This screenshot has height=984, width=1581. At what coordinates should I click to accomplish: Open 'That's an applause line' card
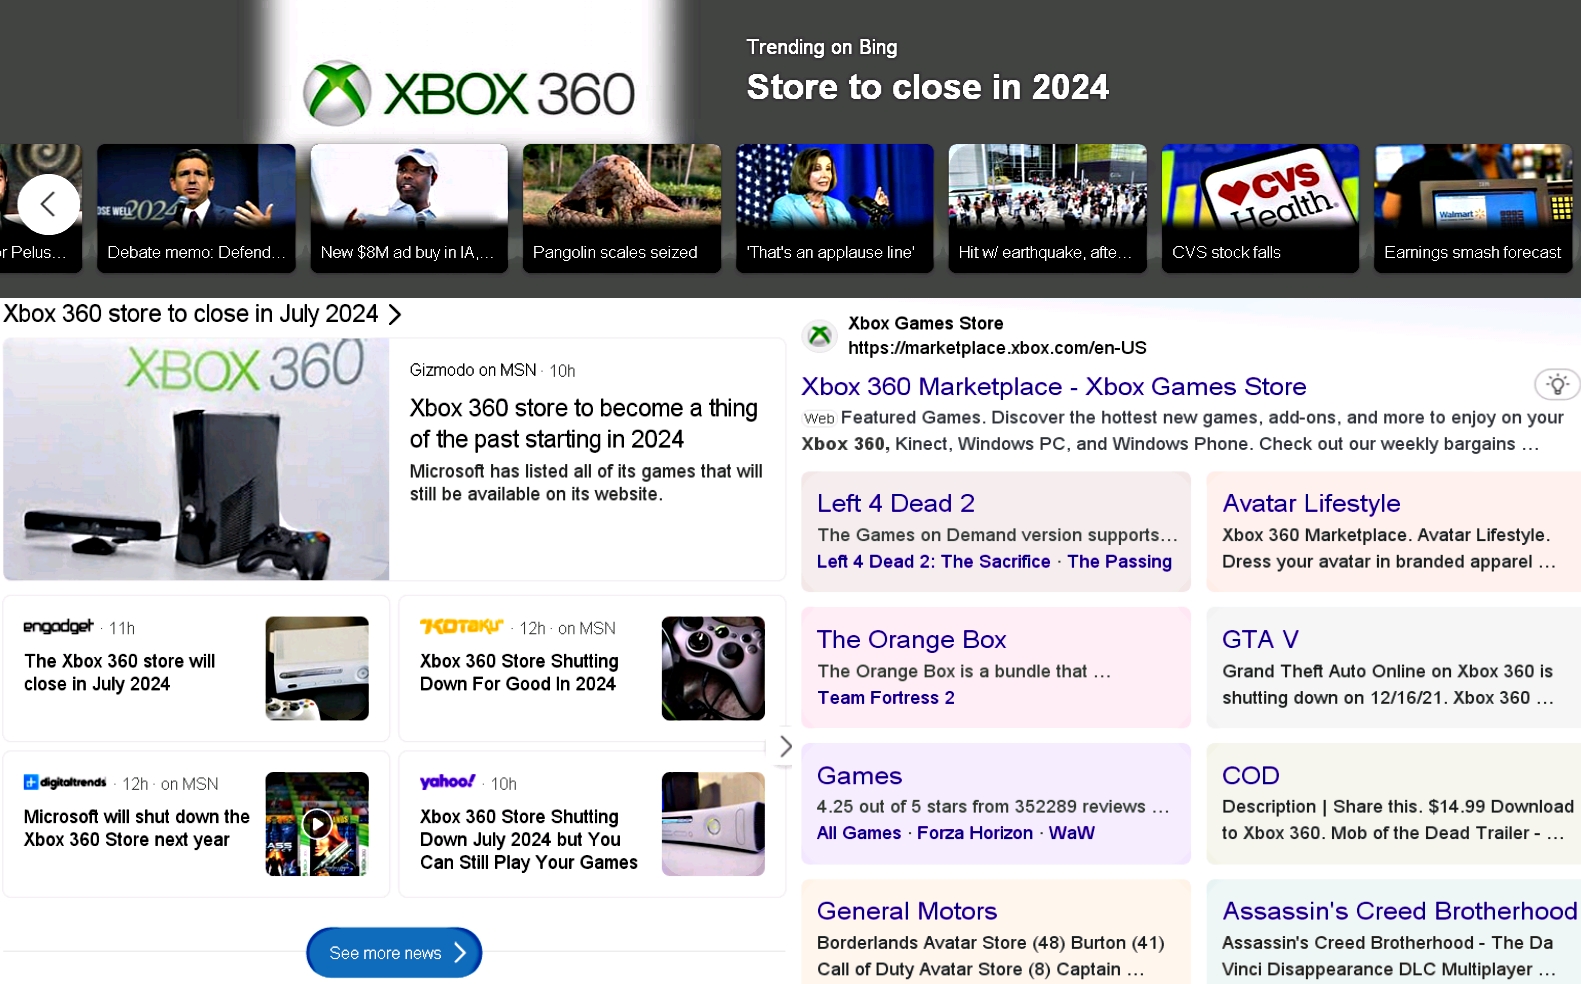pos(835,208)
